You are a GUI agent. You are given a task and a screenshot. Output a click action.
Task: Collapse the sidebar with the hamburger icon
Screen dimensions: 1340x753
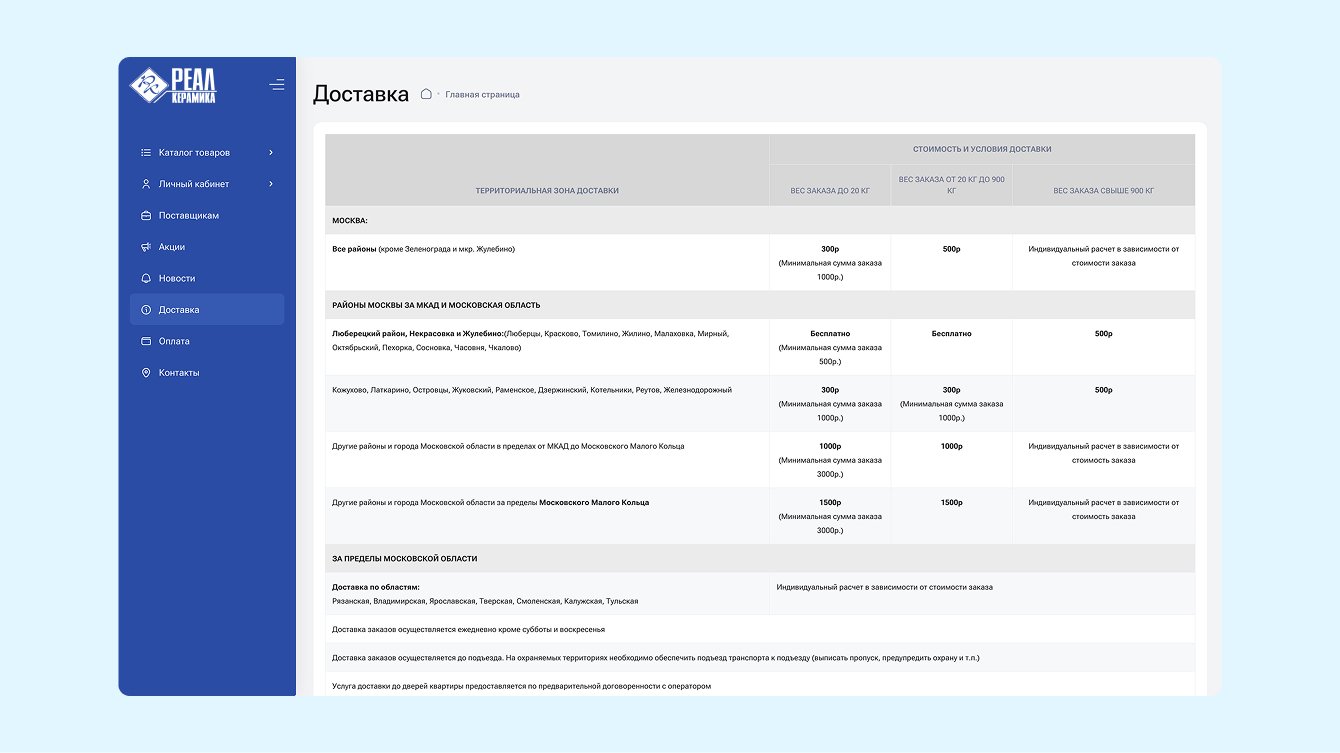(x=277, y=84)
